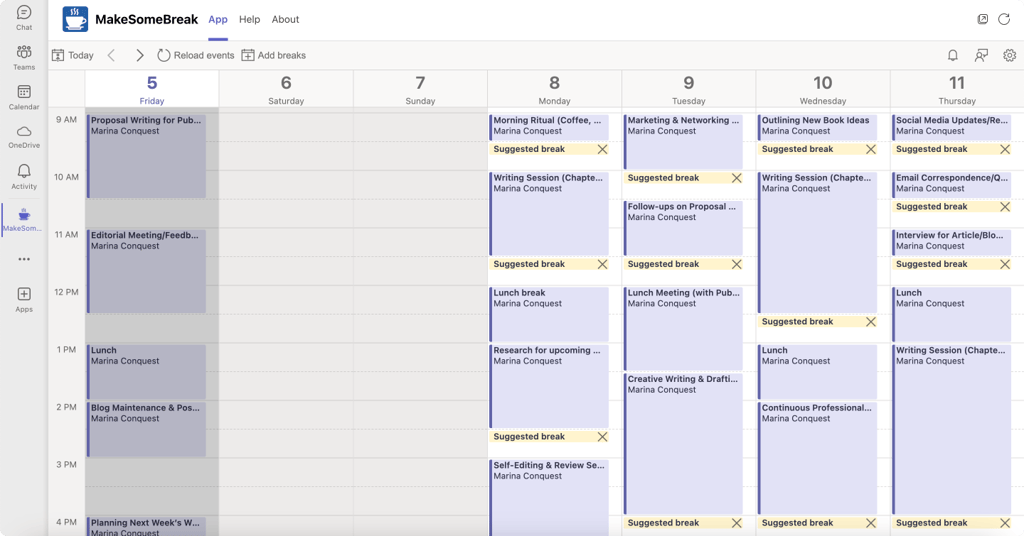
Task: Click the Reload events button
Action: 195,55
